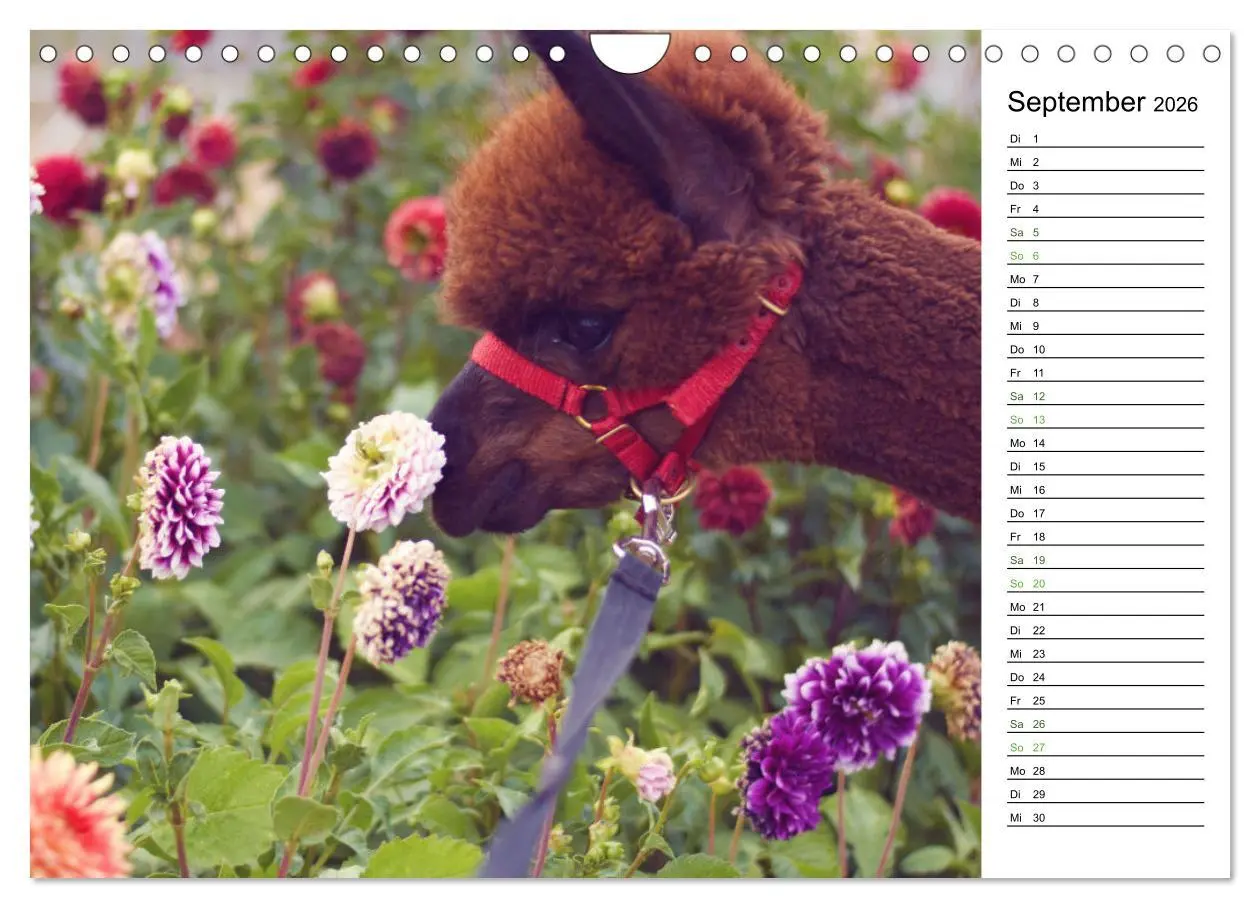
Task: Select the Fr 25 date row
Action: (1105, 699)
